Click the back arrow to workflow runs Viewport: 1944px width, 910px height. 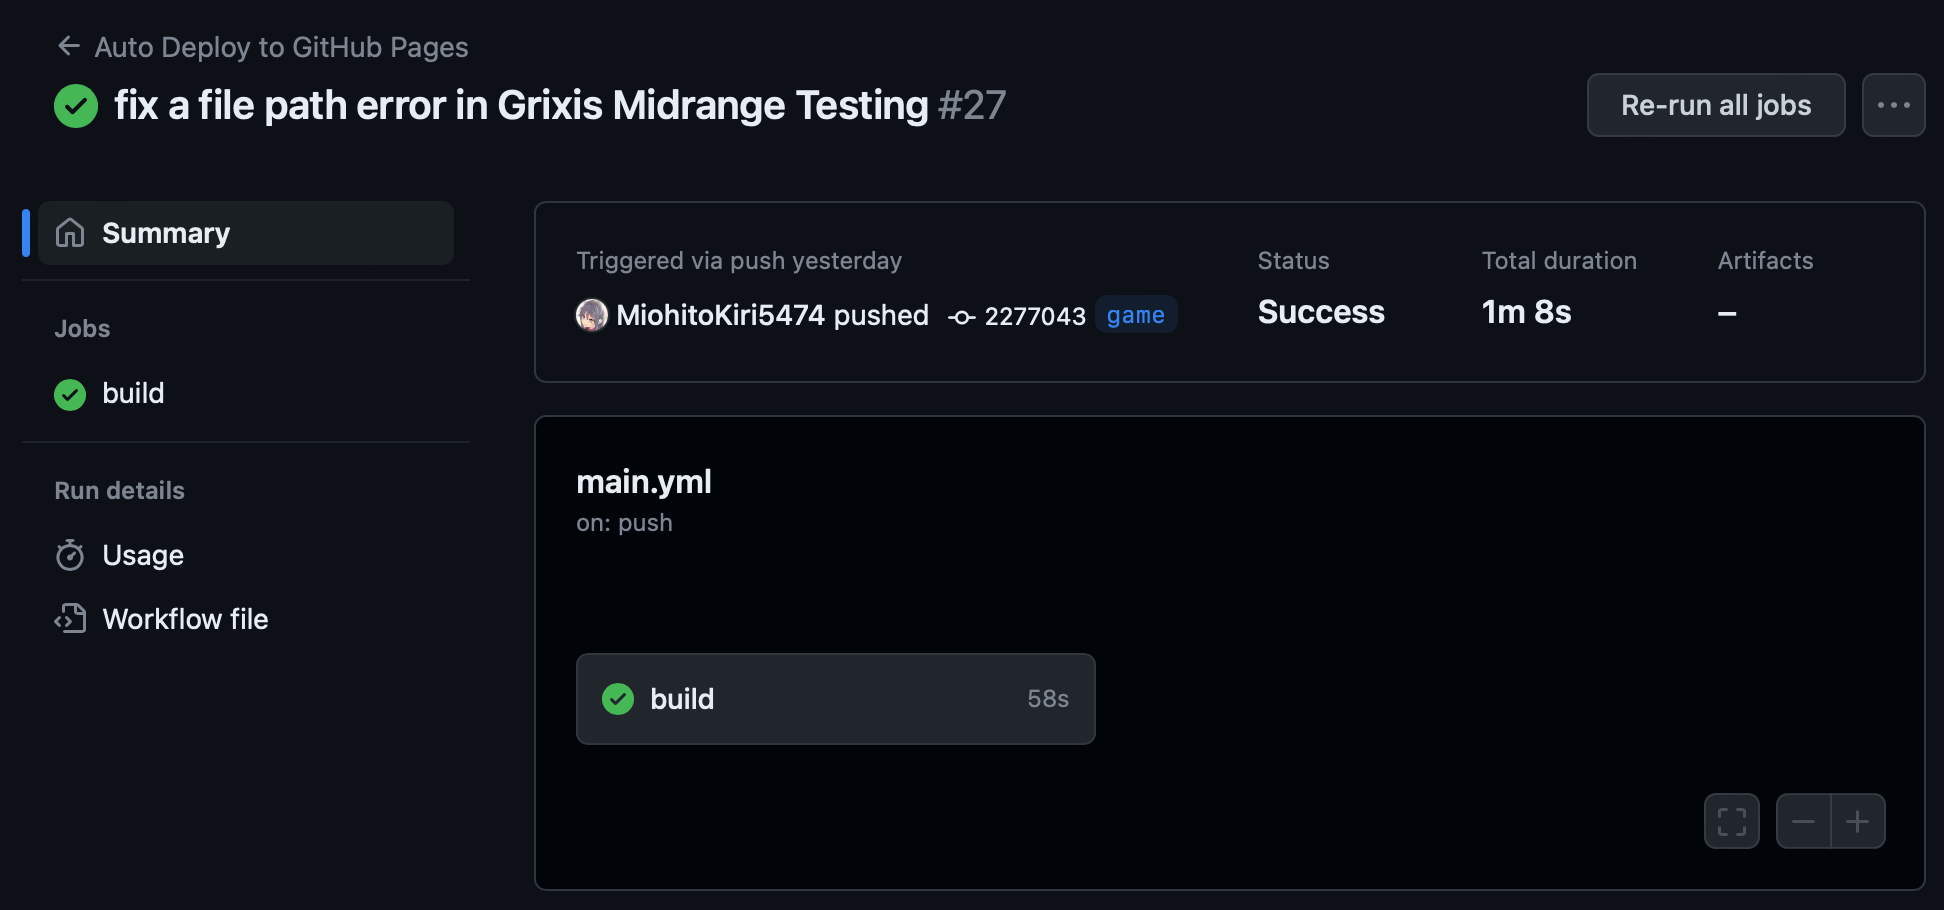68,46
